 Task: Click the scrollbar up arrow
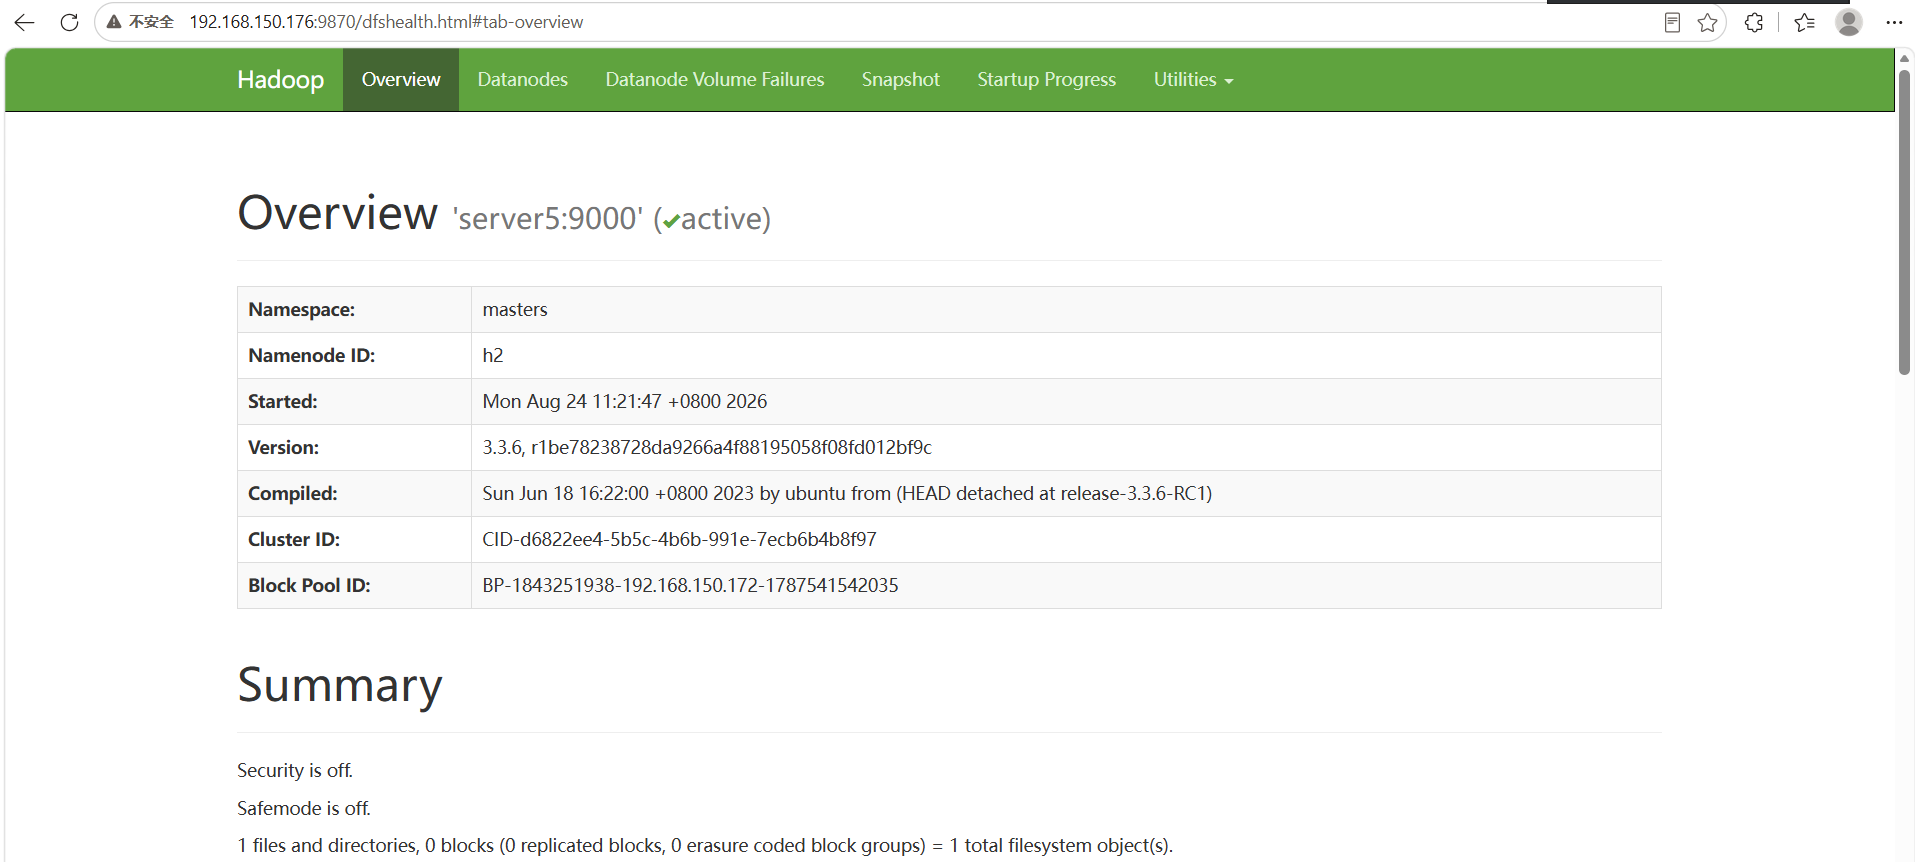tap(1904, 58)
